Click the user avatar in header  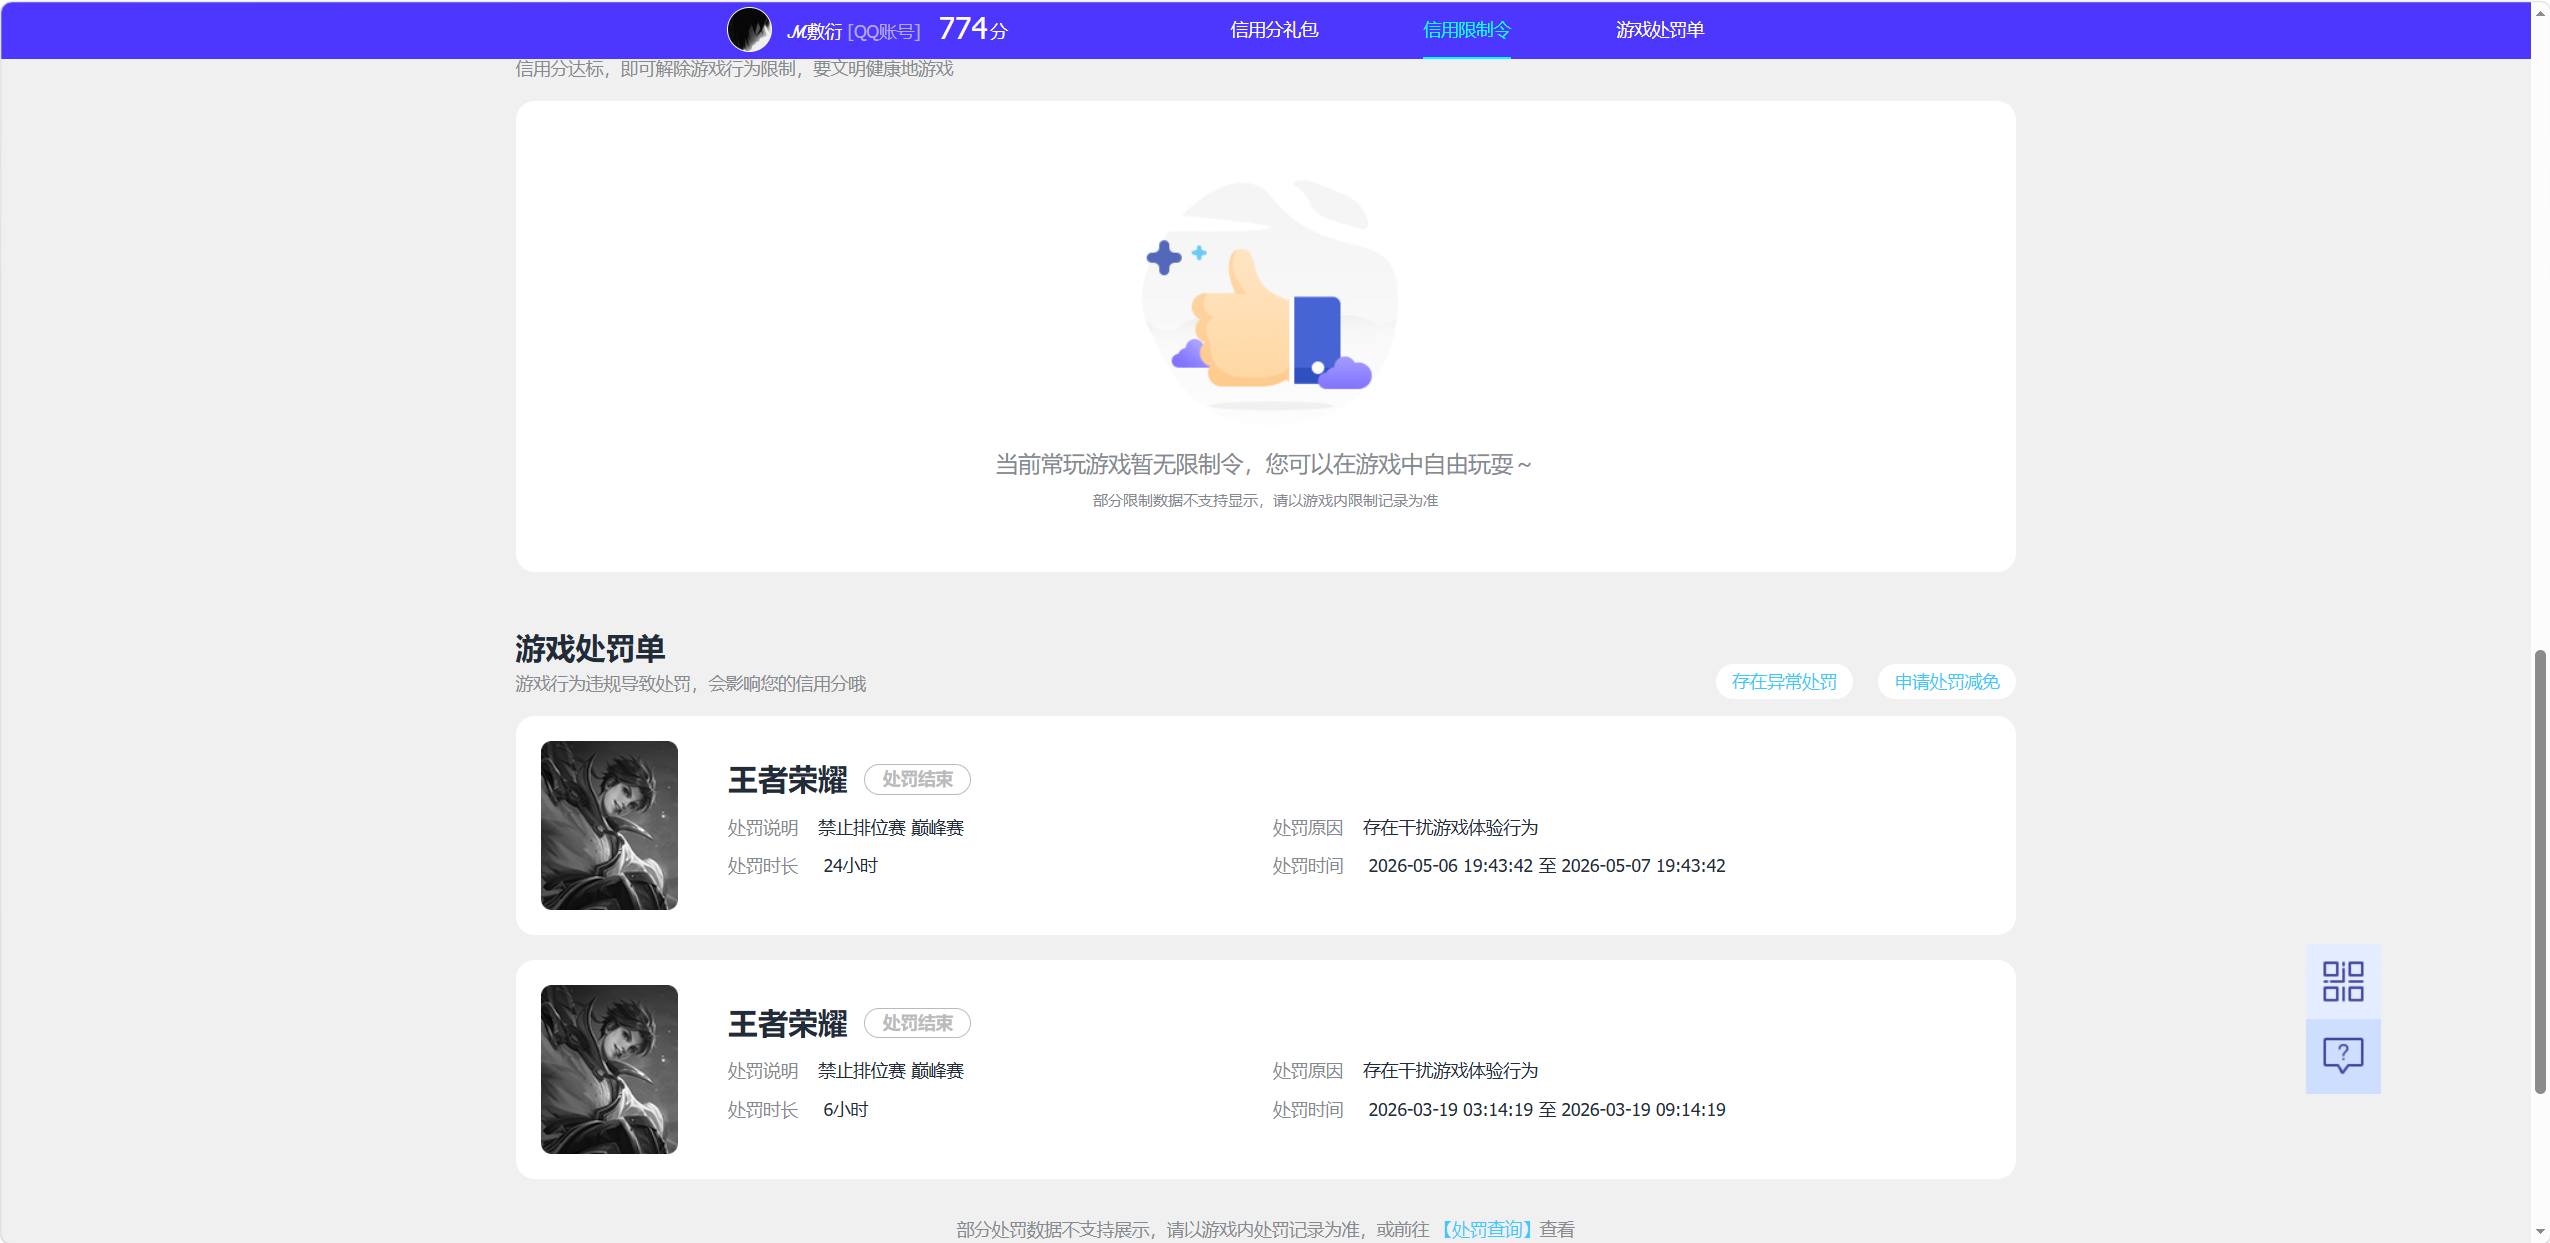(749, 30)
